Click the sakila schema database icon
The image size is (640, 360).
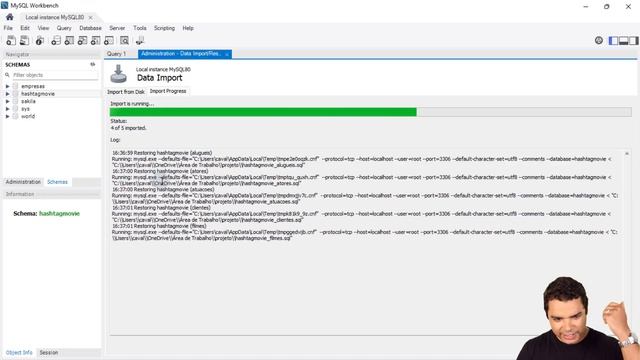pyautogui.click(x=16, y=101)
